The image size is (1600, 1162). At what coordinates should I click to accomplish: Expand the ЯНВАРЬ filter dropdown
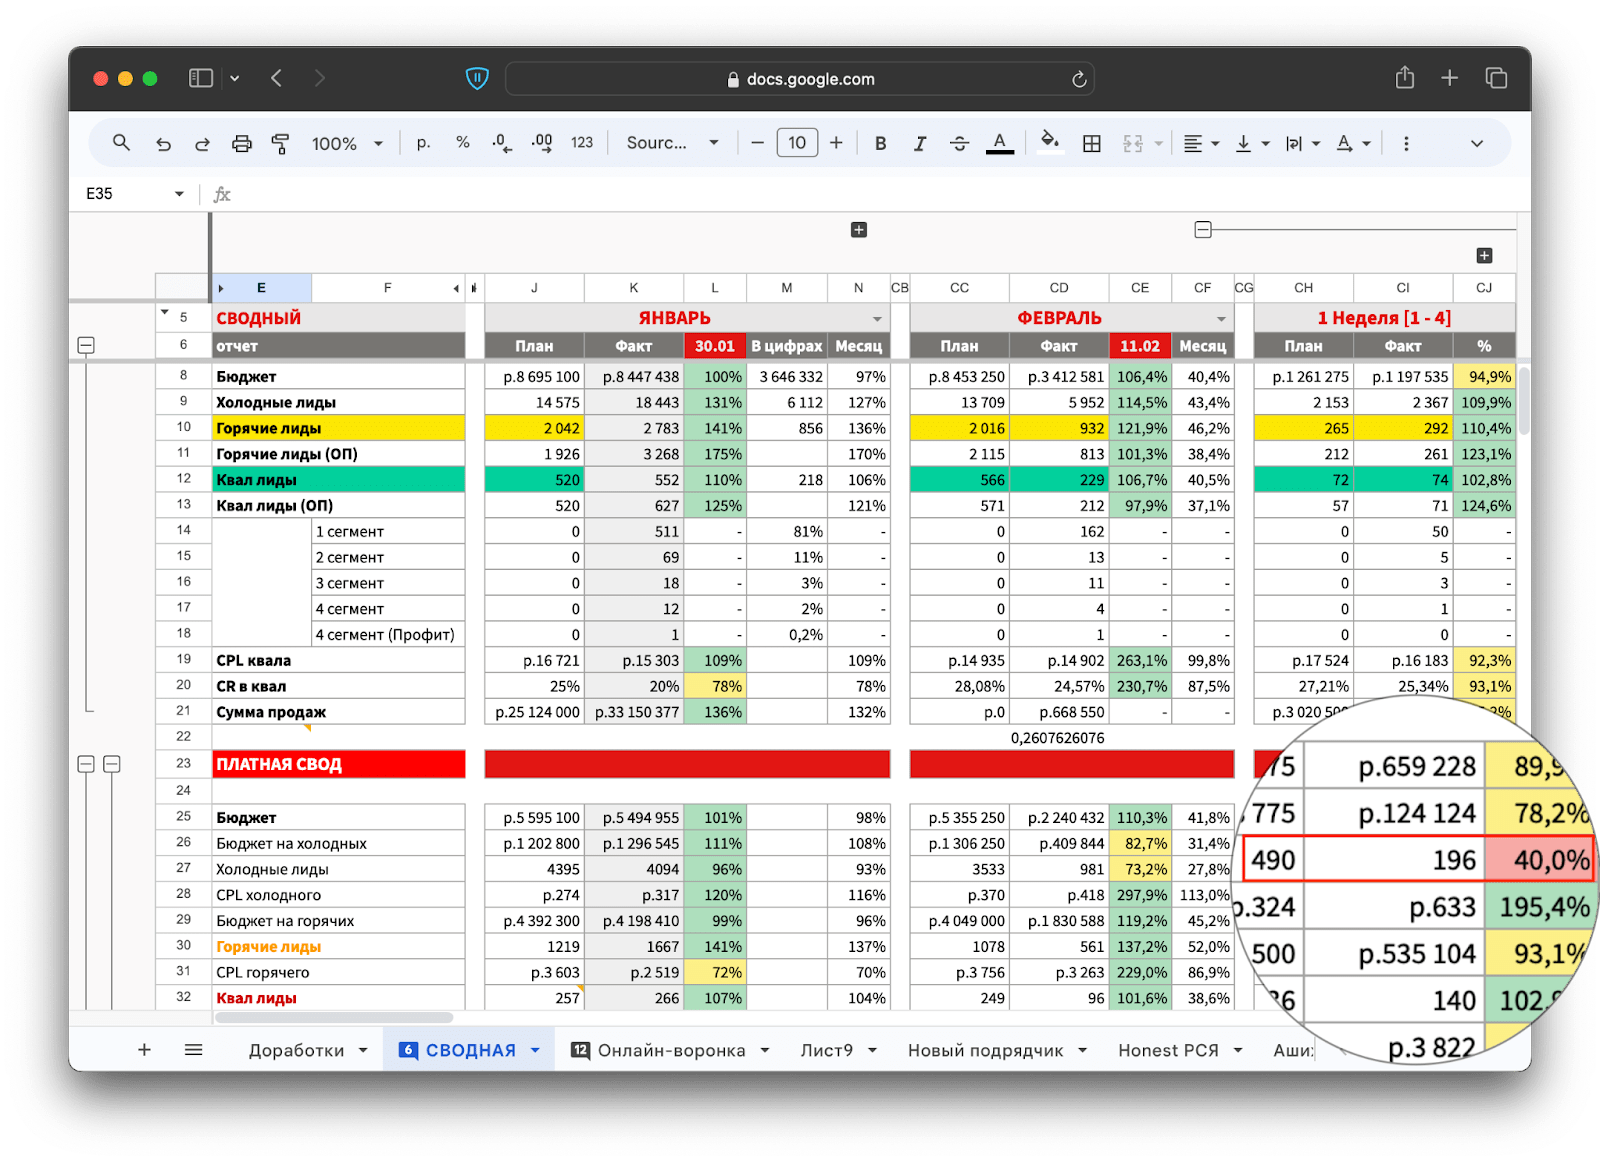point(877,319)
